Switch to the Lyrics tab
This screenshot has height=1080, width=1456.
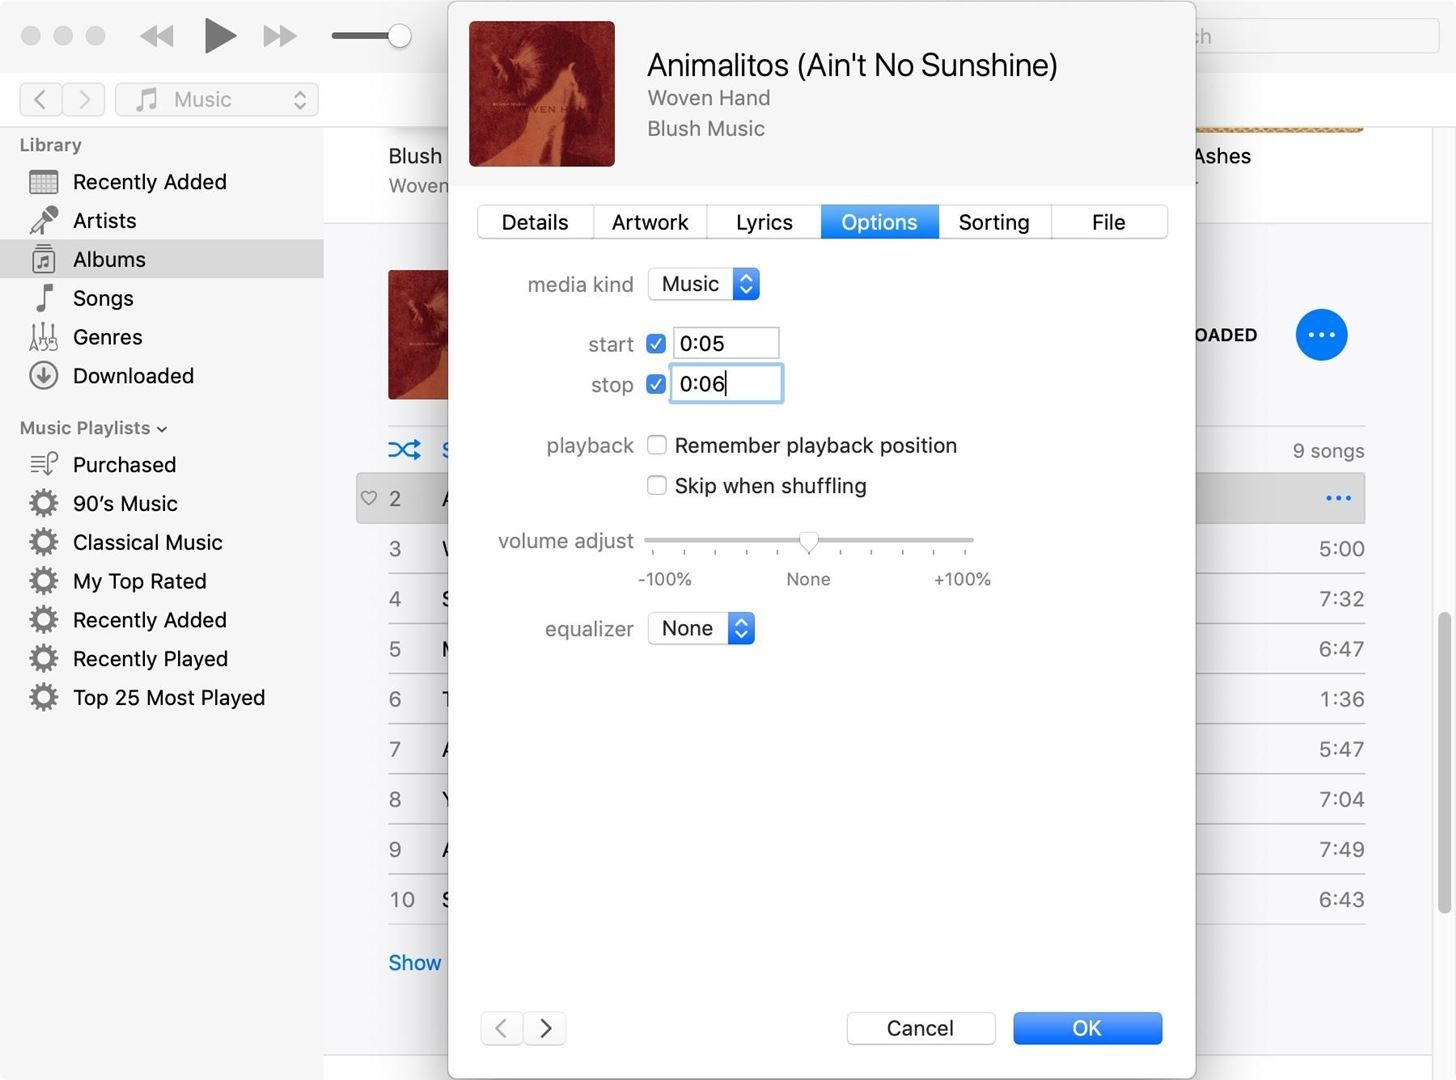tap(763, 221)
